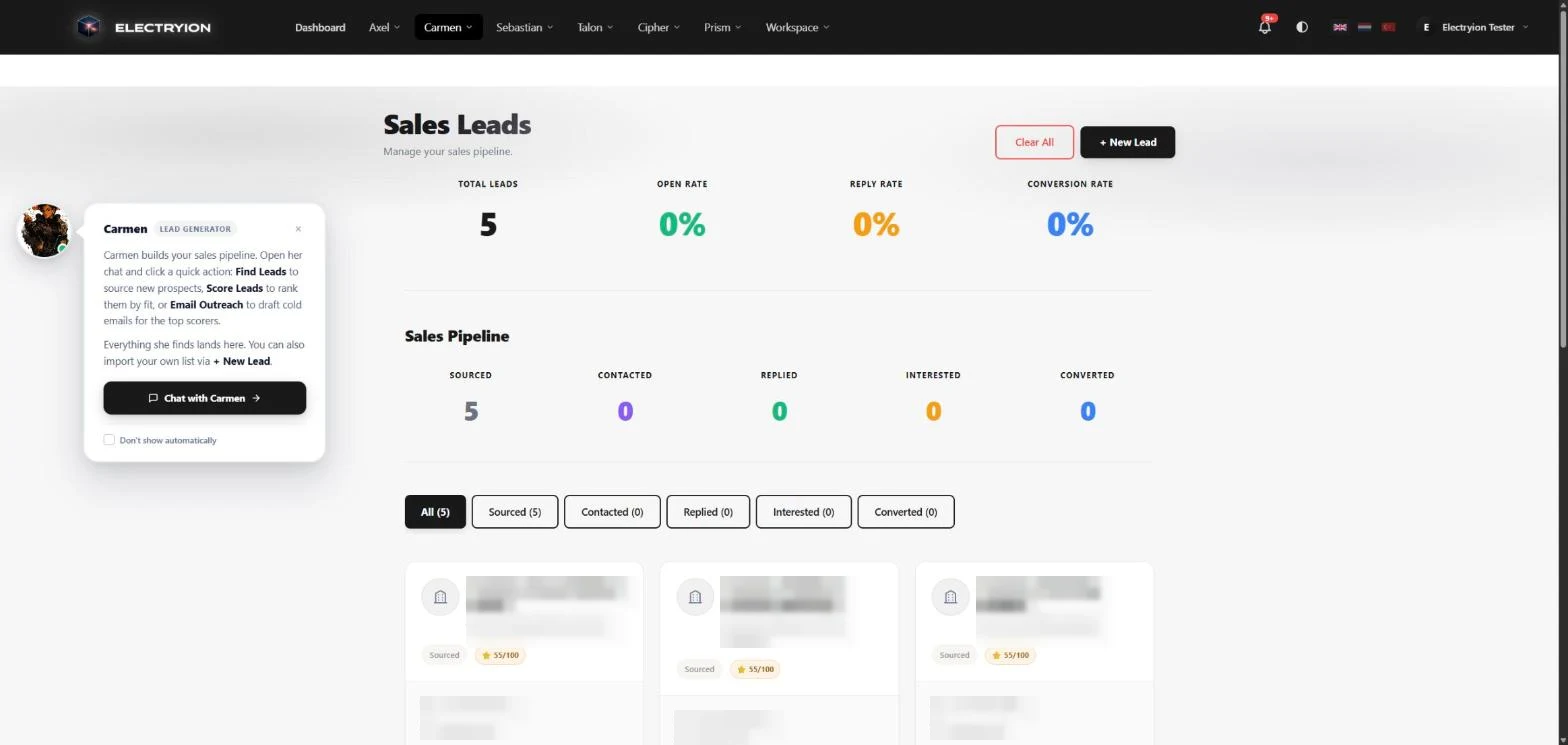The width and height of the screenshot is (1568, 745).
Task: Click Carmen's avatar picture
Action: (x=45, y=230)
